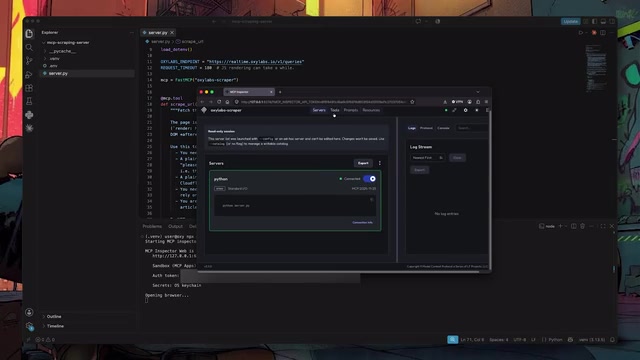The image size is (640, 360).
Task: Open the Connection Info link
Action: pos(362,222)
